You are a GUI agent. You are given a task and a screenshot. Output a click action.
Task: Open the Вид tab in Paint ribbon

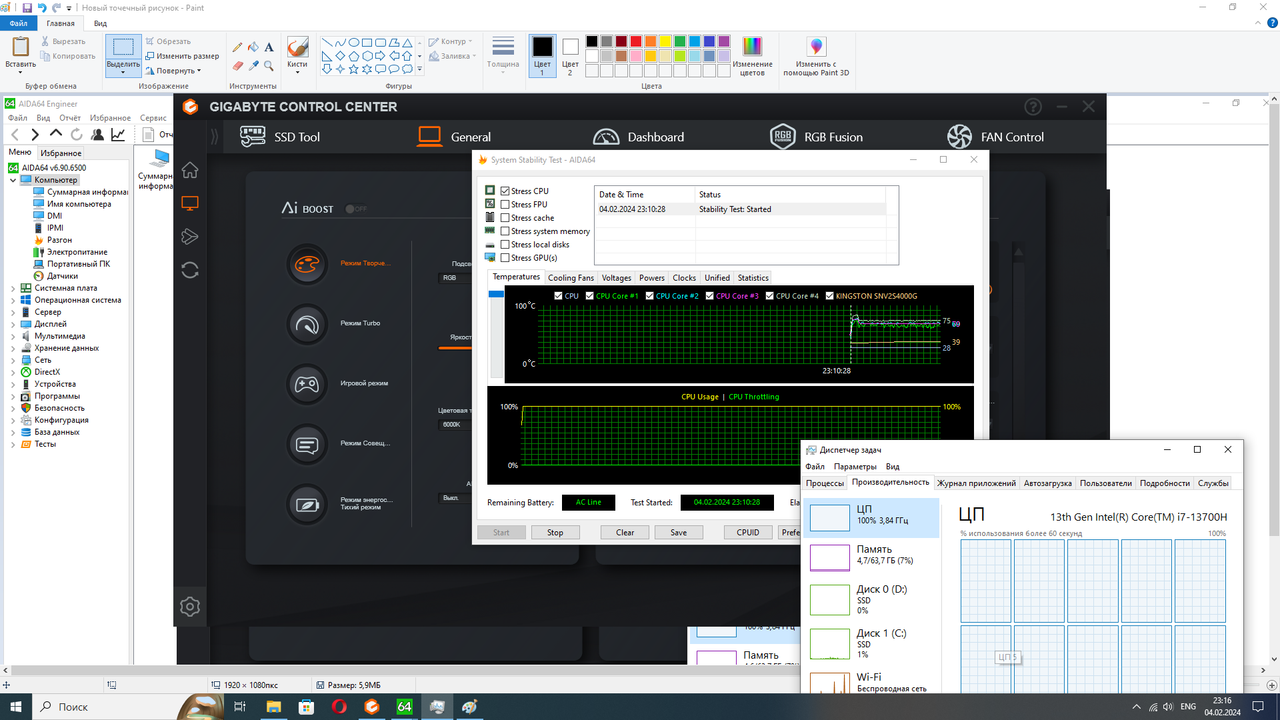point(101,23)
